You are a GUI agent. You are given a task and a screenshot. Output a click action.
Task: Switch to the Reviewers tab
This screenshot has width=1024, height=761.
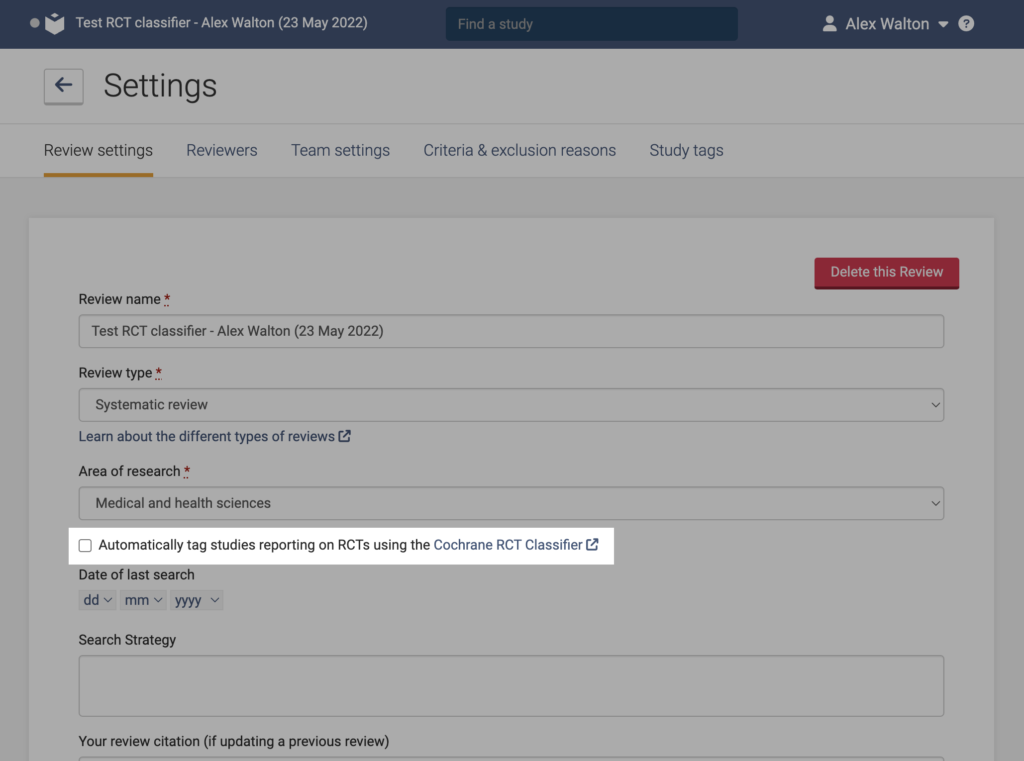coord(221,150)
